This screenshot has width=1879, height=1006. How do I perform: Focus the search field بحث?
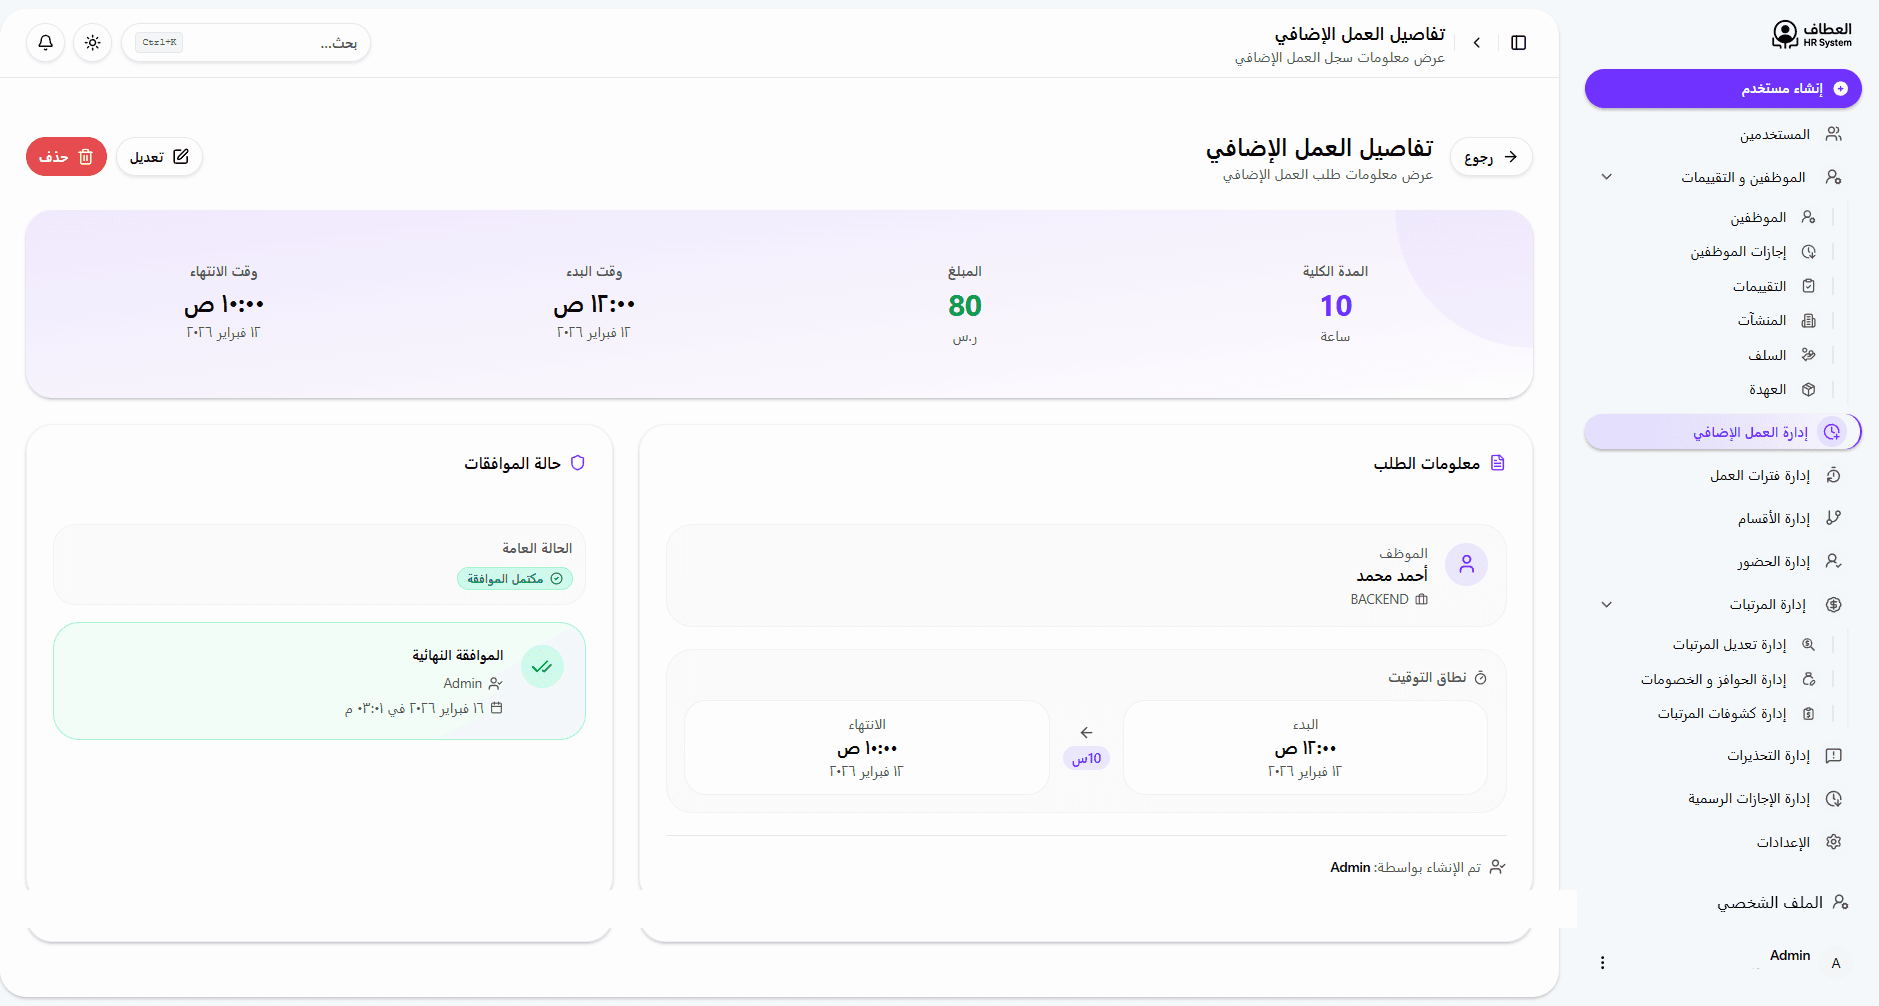click(246, 43)
